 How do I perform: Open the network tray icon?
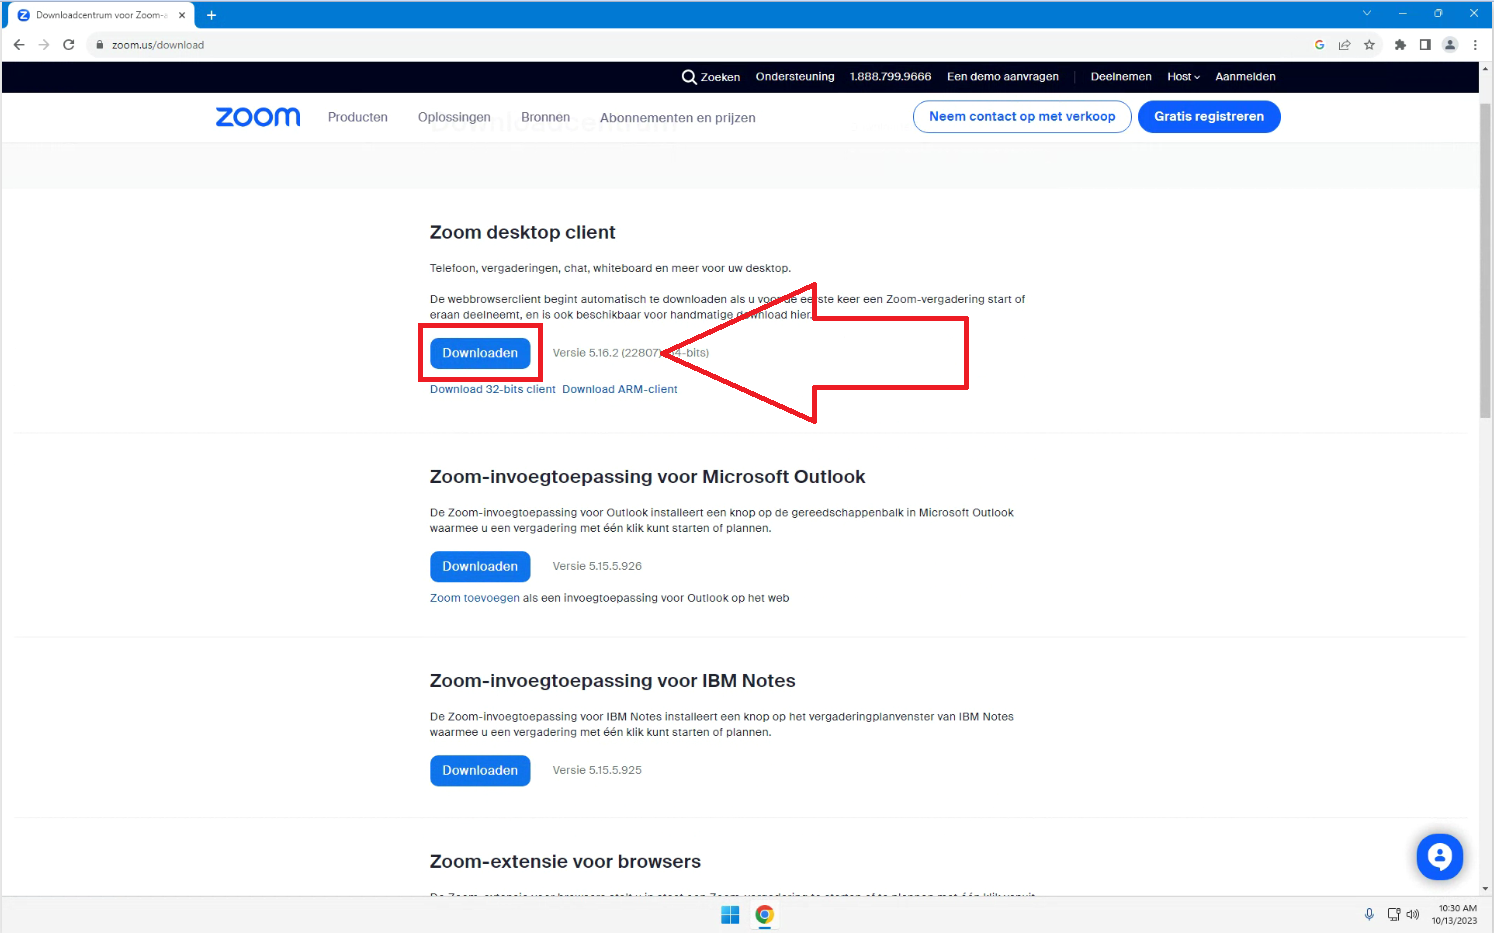pos(1394,914)
